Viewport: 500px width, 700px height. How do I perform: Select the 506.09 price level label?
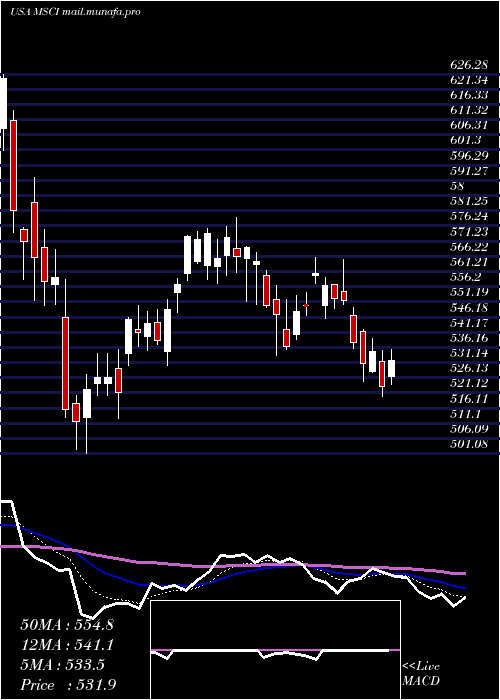tap(469, 429)
